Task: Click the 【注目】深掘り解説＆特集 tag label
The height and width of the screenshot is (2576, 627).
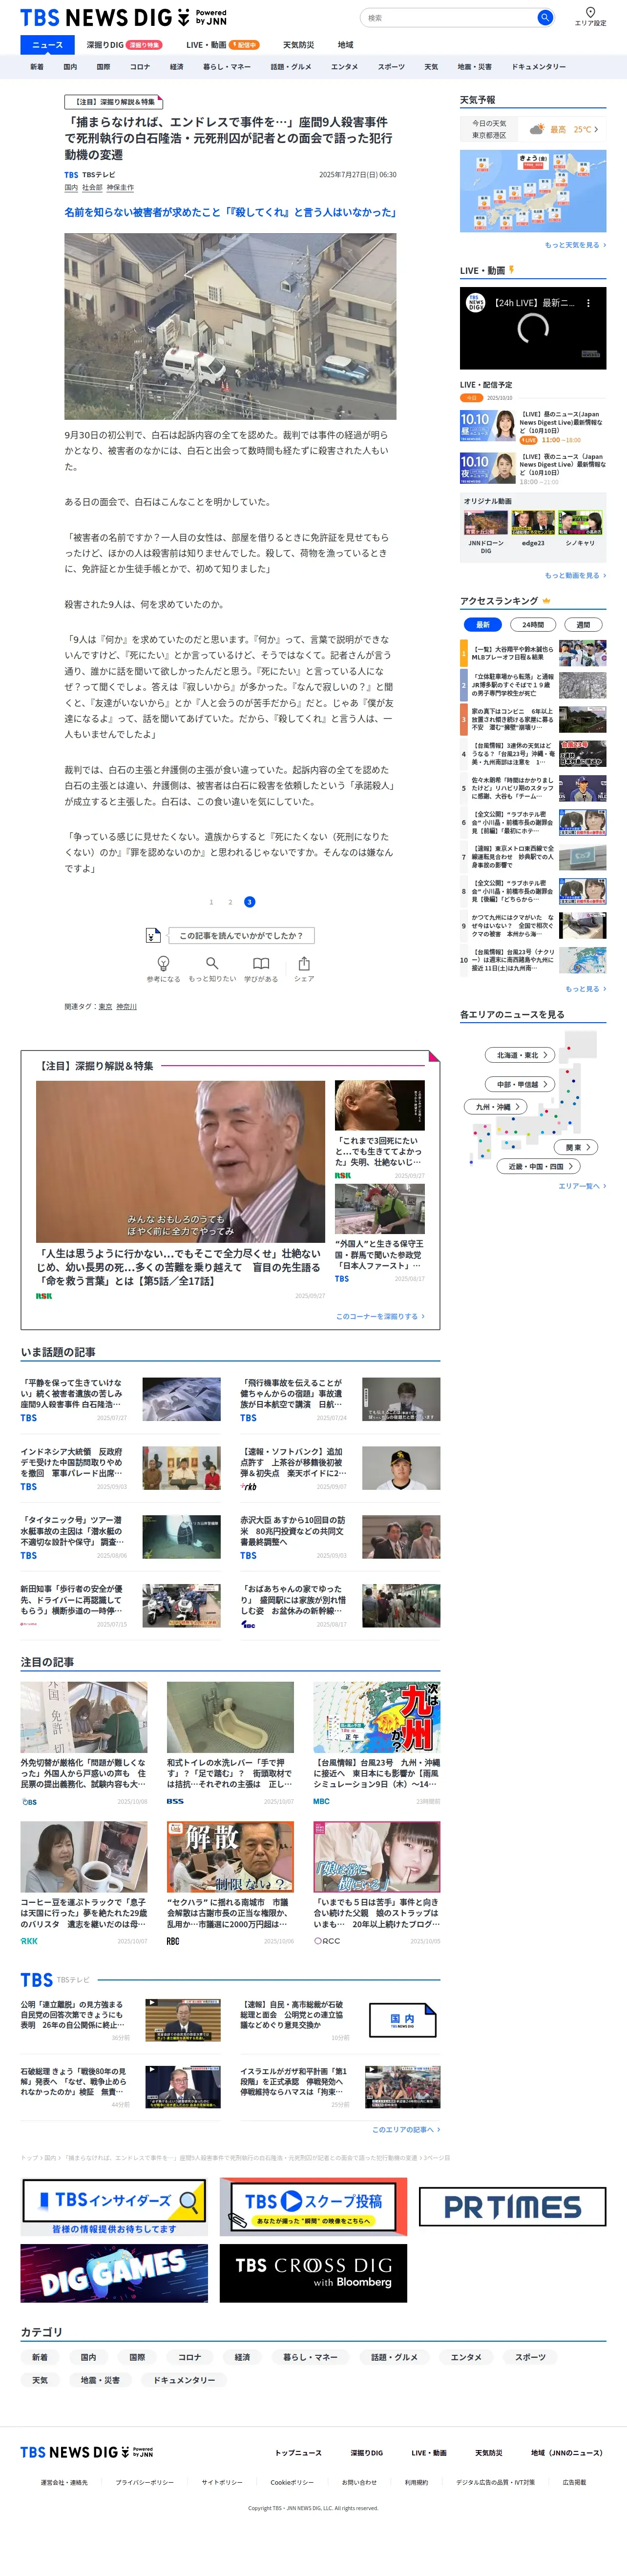Action: tap(113, 102)
